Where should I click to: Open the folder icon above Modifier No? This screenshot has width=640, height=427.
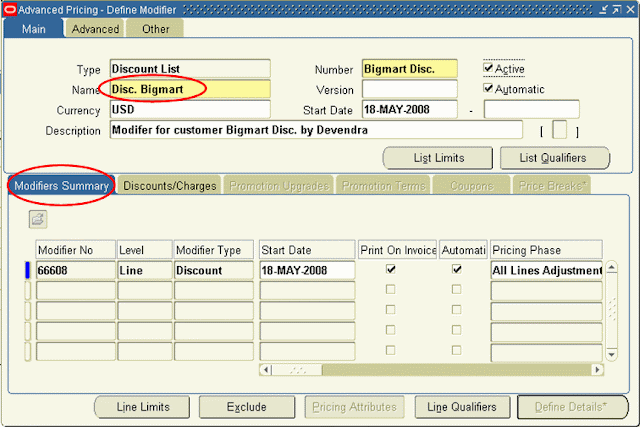tap(38, 219)
